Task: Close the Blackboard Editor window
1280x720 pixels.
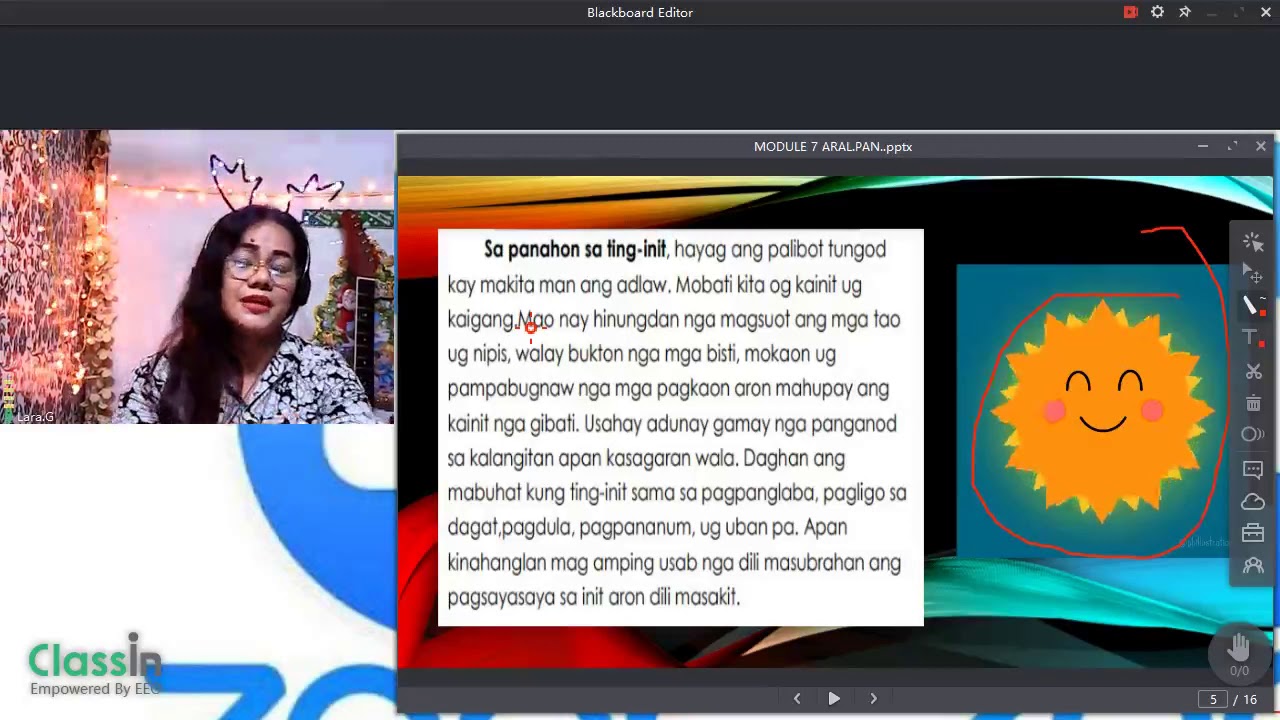Action: pyautogui.click(x=1266, y=12)
